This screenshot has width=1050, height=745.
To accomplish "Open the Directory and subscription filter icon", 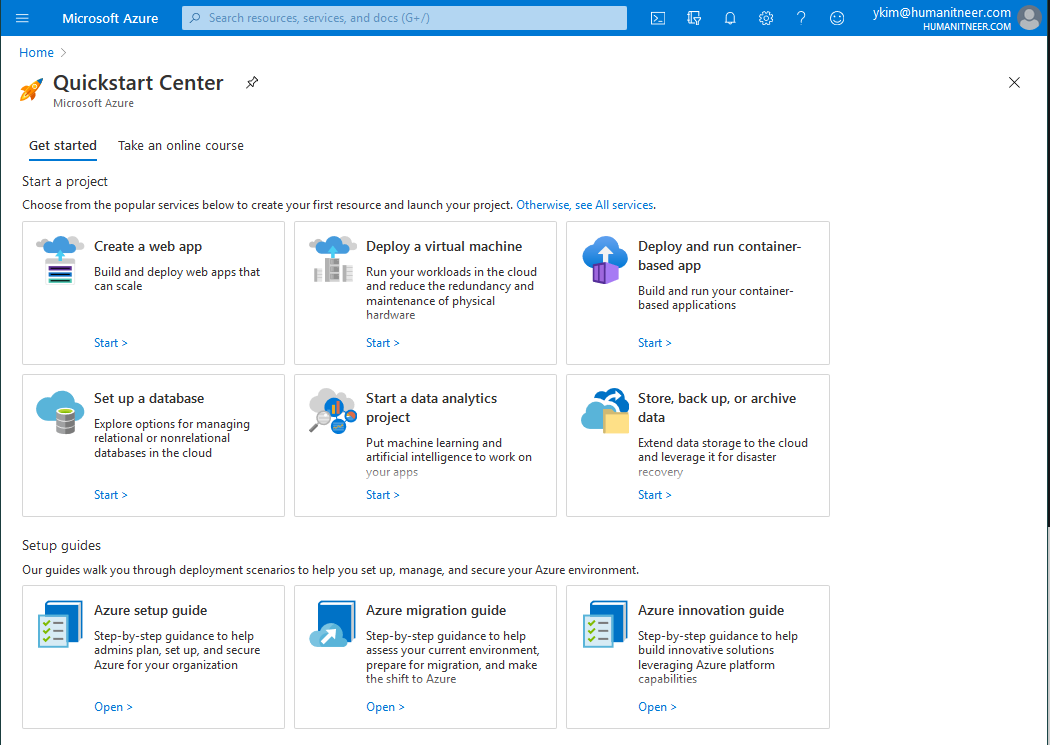I will coord(694,18).
